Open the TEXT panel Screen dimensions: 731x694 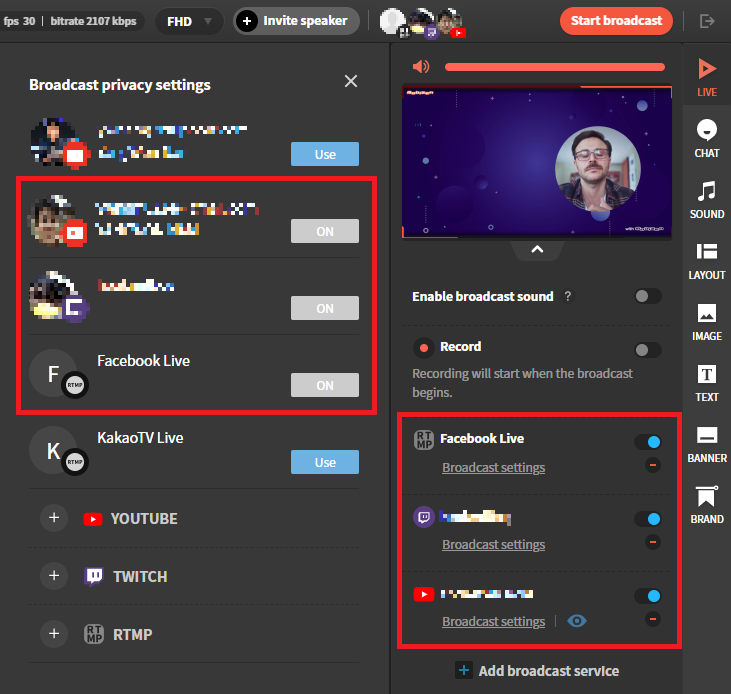tap(707, 383)
